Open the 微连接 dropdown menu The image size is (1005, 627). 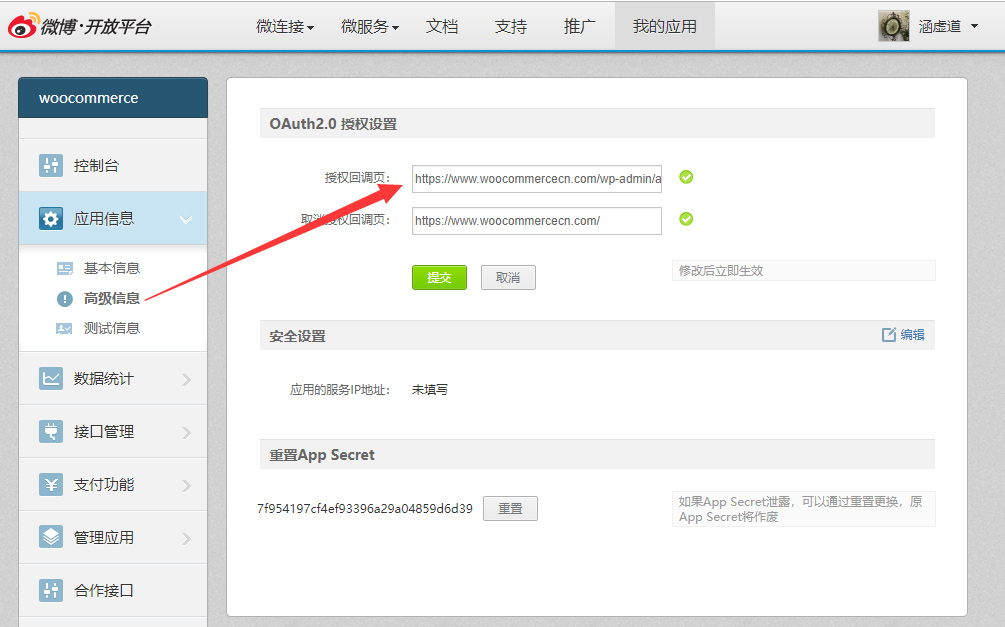tap(285, 27)
